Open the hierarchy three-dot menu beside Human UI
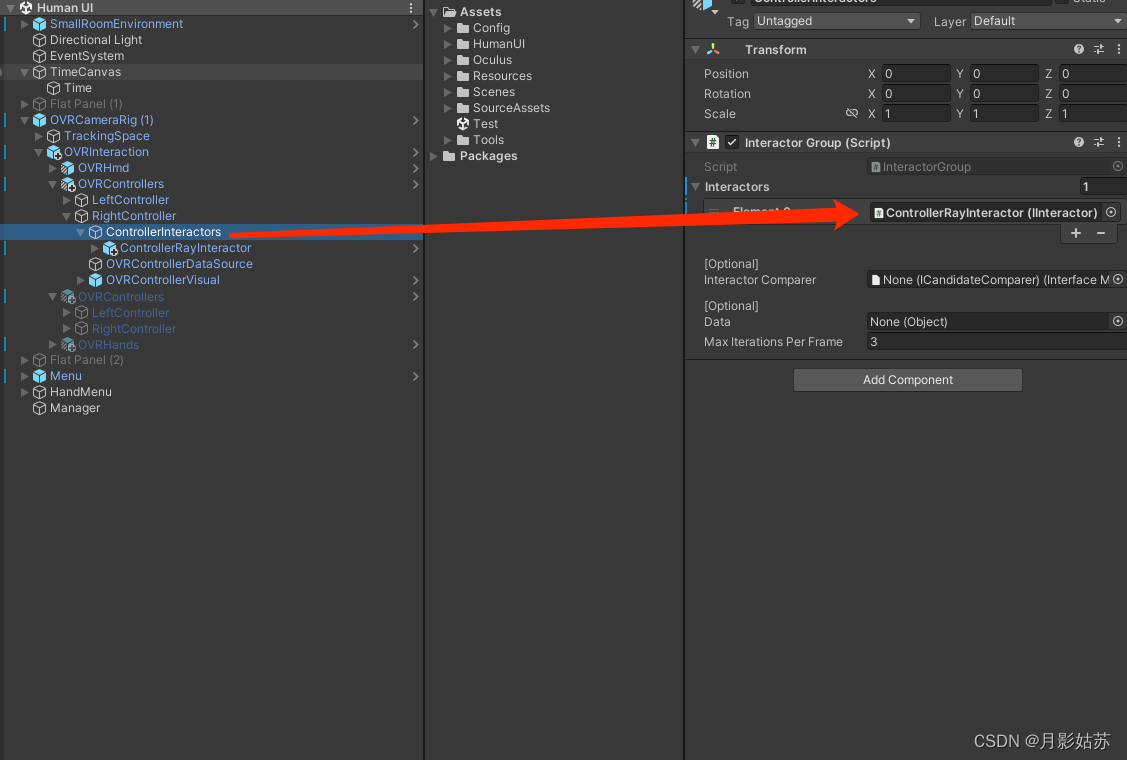This screenshot has width=1127, height=760. pos(410,7)
